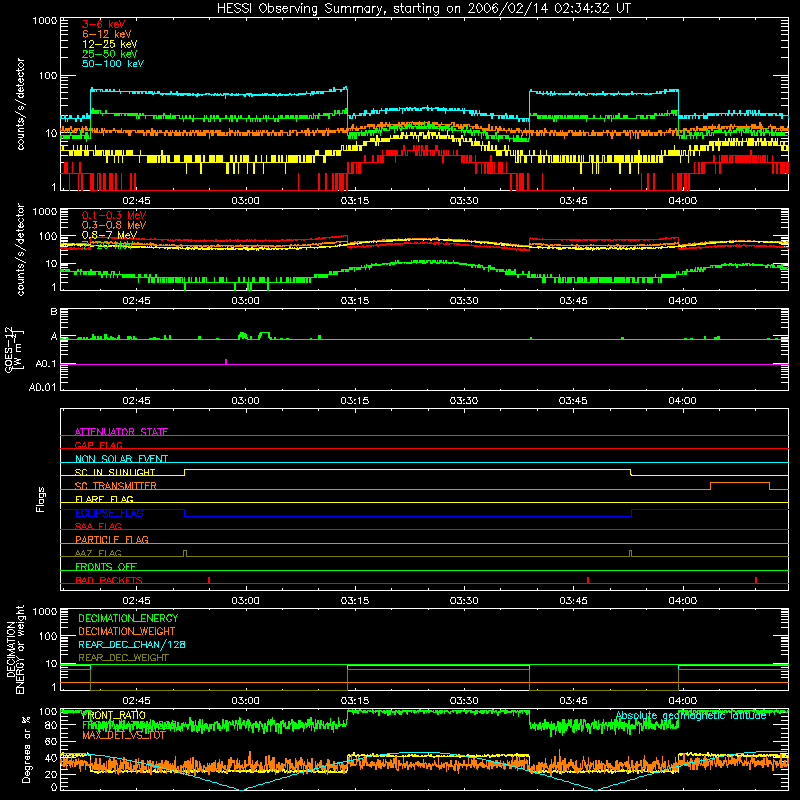Select the GAP_FLAG label

tap(98, 445)
